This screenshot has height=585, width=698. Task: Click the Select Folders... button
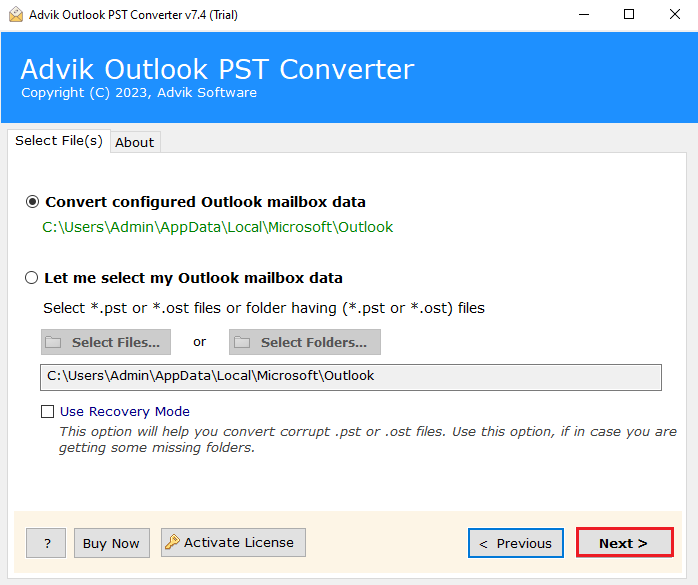tap(305, 342)
